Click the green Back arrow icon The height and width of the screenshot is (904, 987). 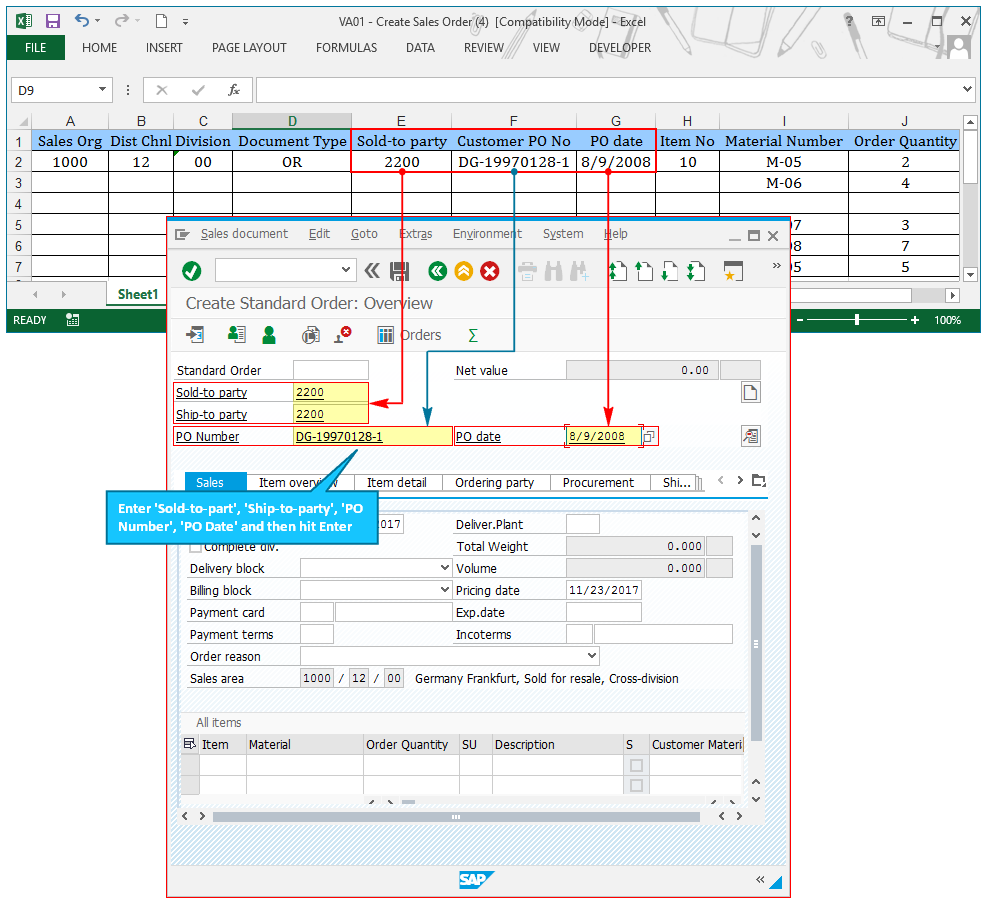tap(437, 271)
